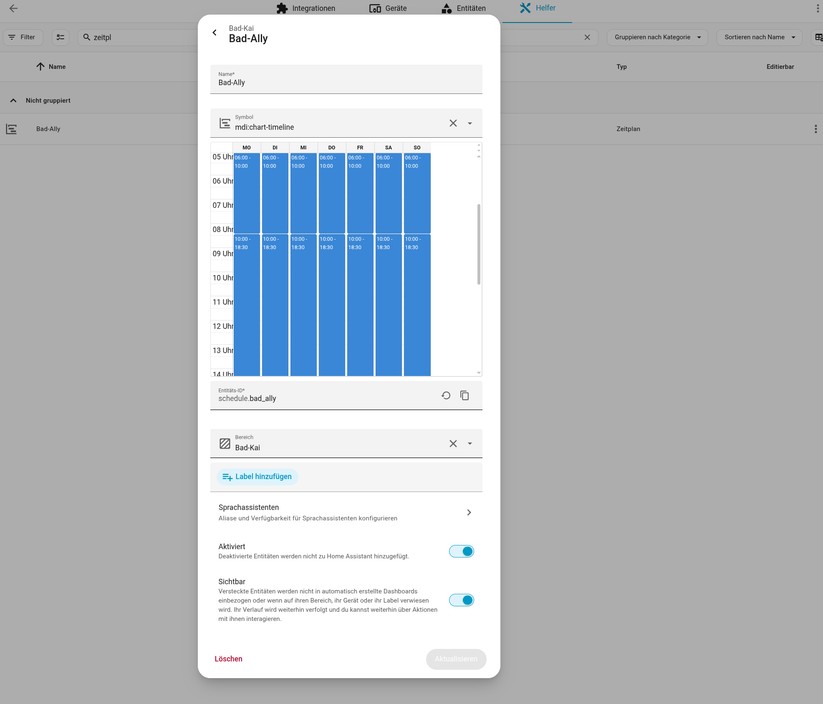Open Sortieren nach Name dropdown
The height and width of the screenshot is (704, 823).
coord(759,37)
